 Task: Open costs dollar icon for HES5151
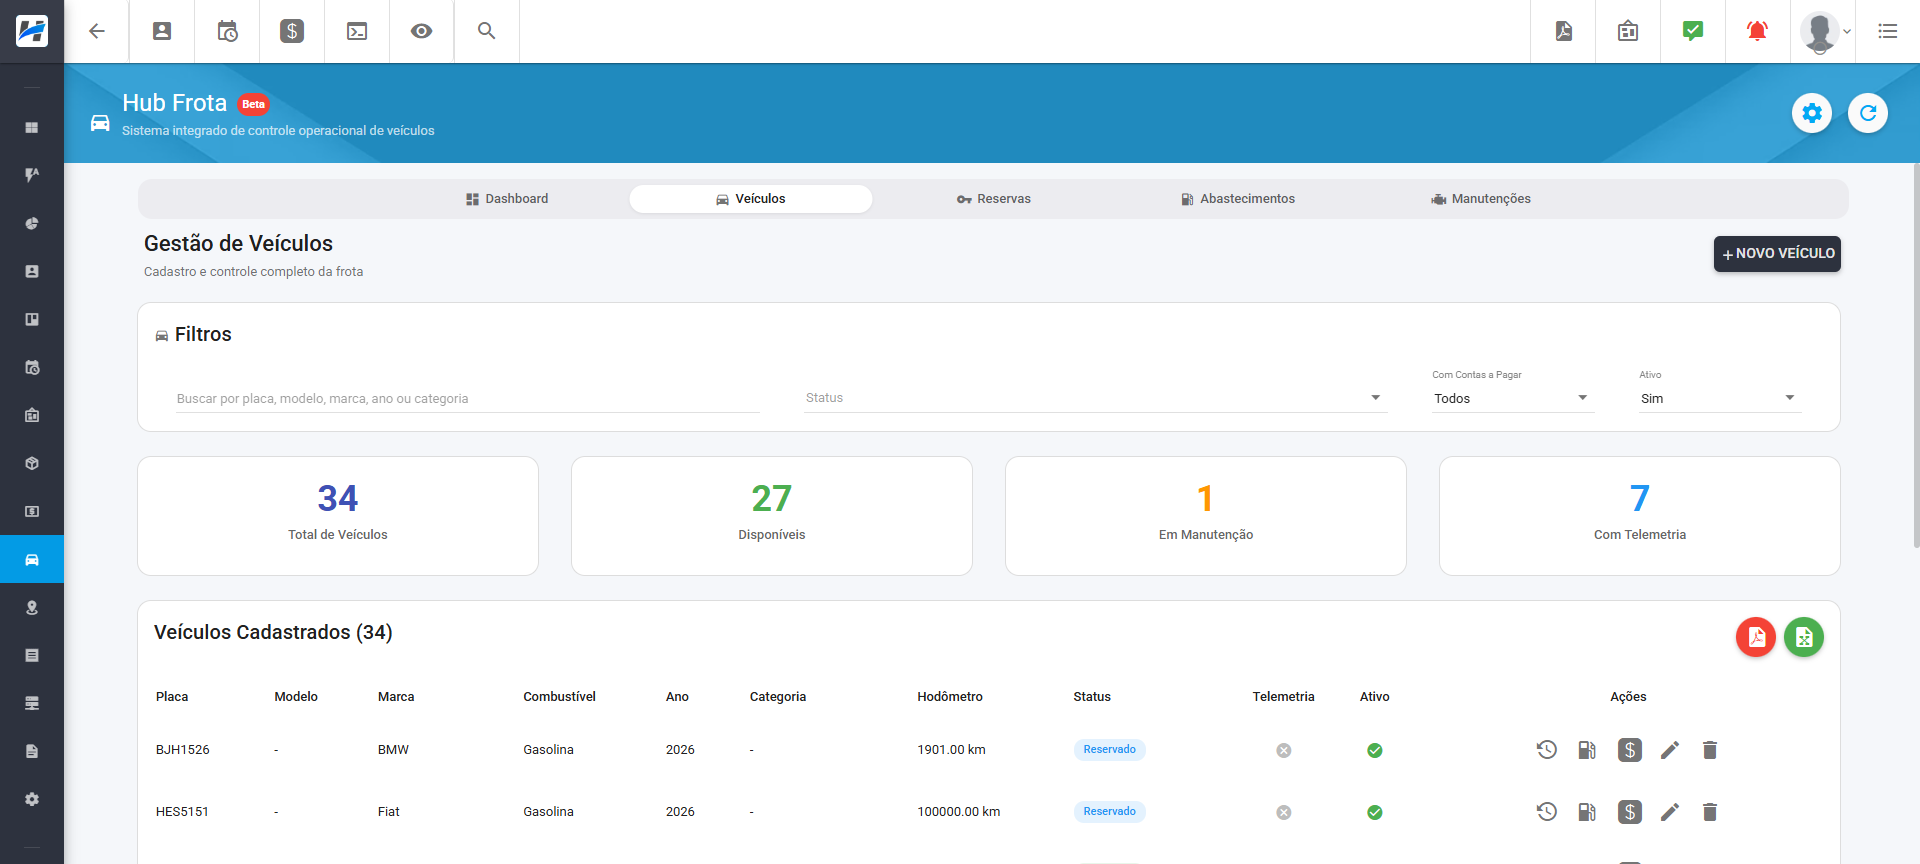(x=1630, y=811)
